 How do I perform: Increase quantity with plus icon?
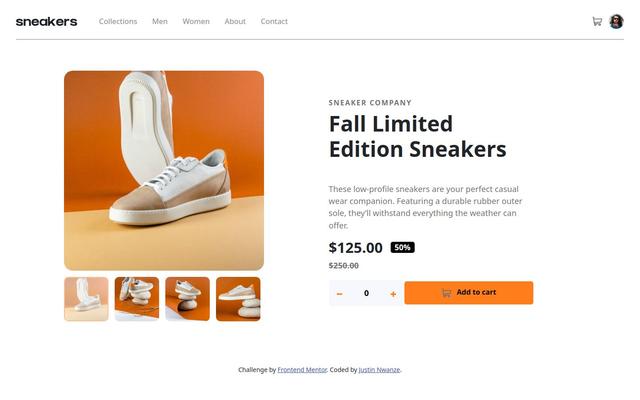tap(393, 293)
